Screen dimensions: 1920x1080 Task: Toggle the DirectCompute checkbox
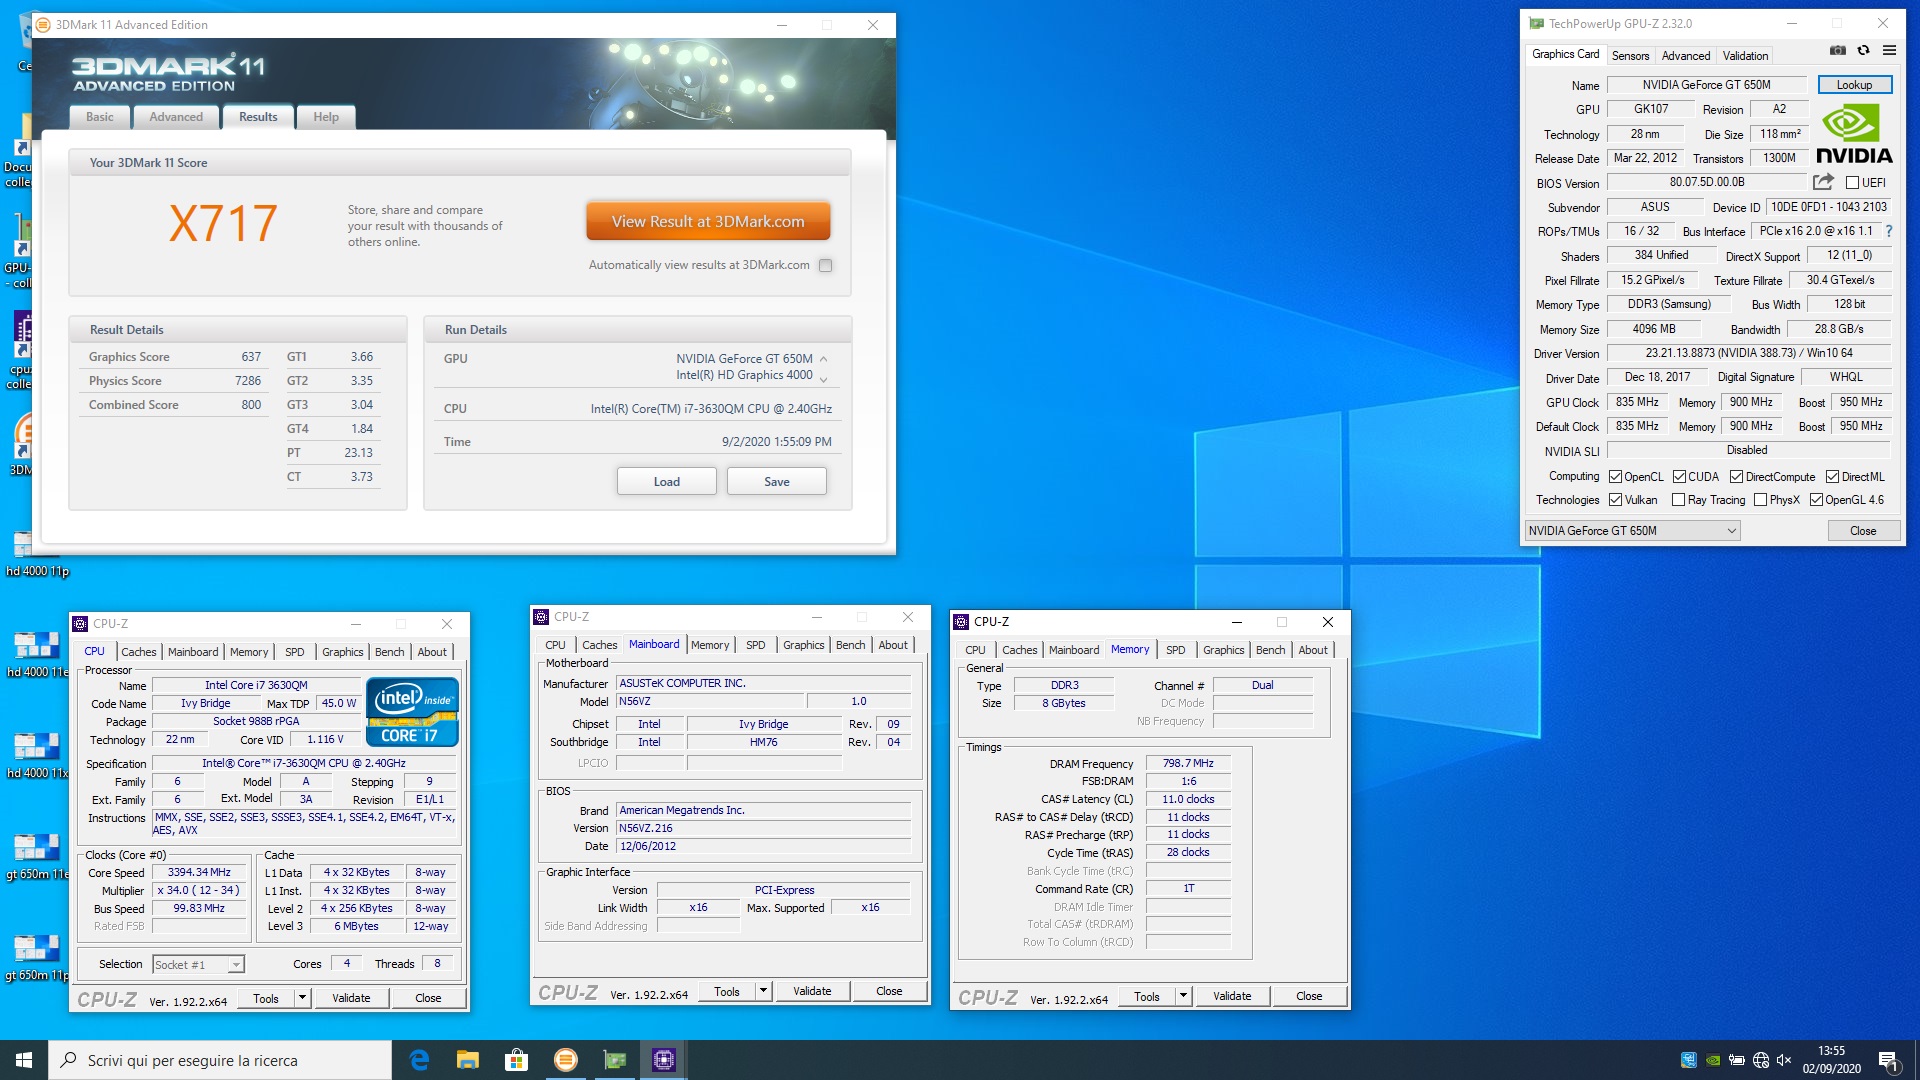[1737, 477]
